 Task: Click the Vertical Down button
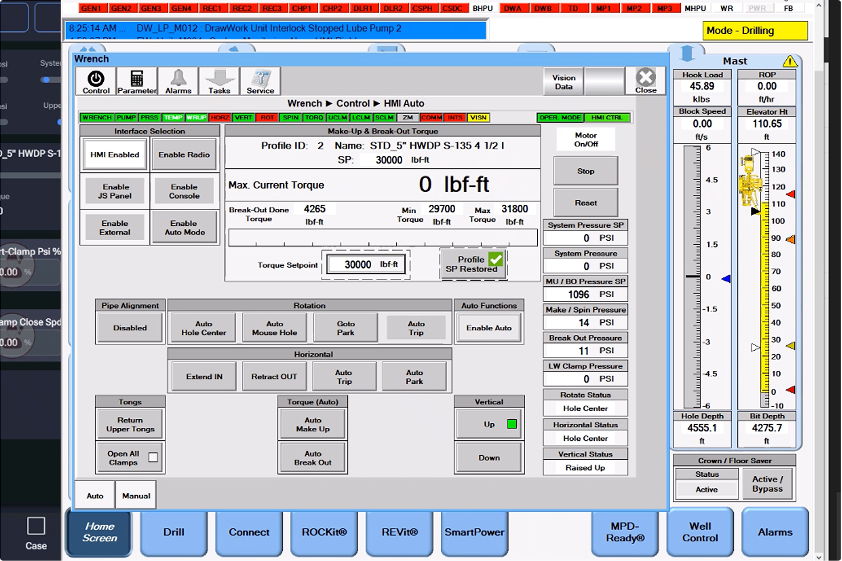[489, 457]
